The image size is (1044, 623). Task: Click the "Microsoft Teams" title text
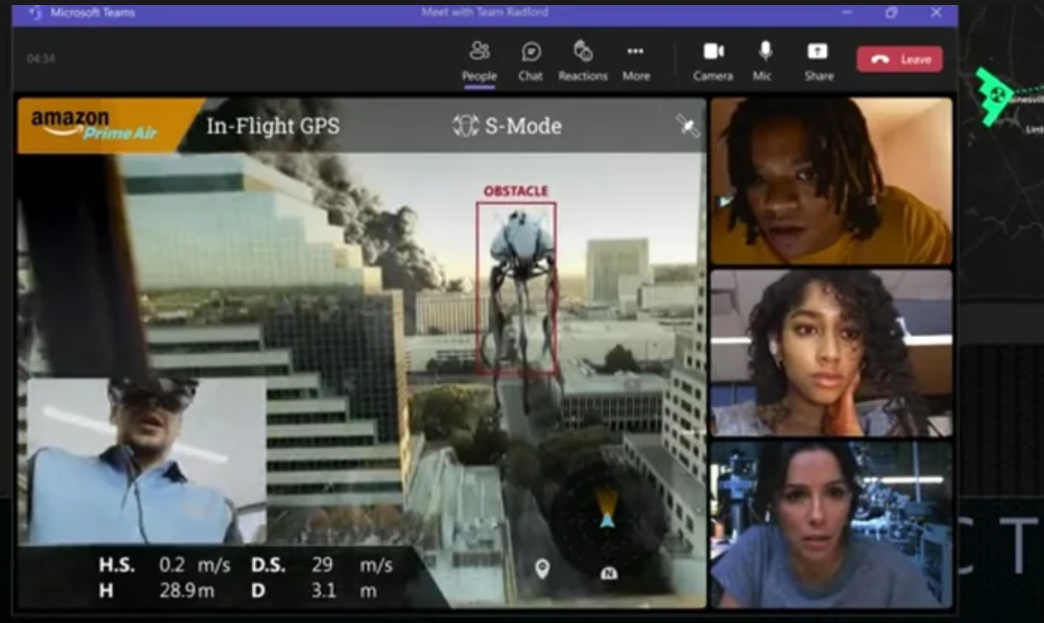pos(93,13)
